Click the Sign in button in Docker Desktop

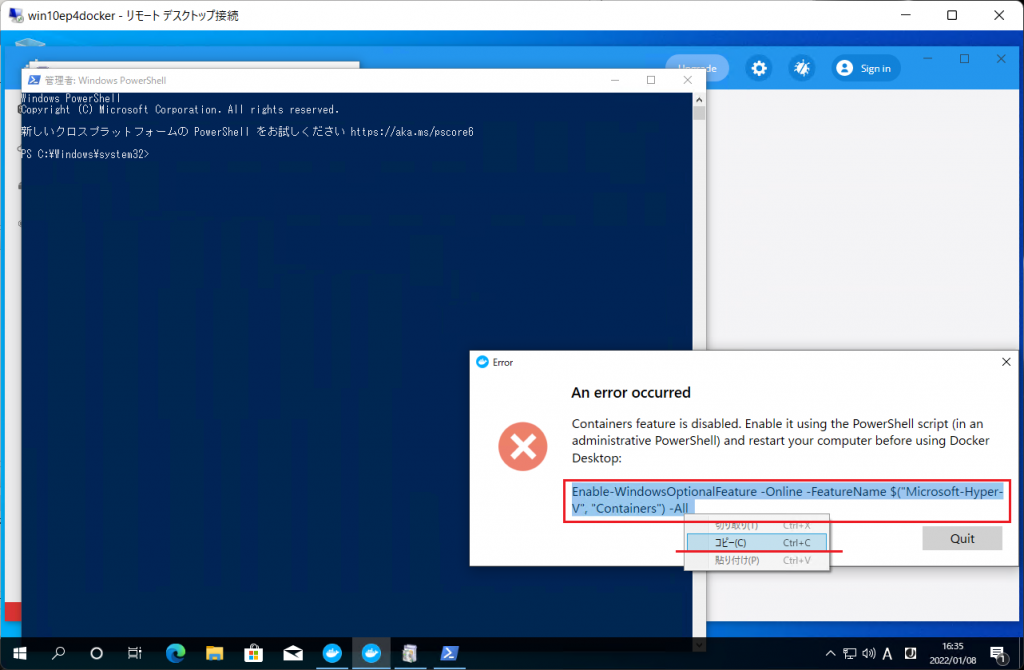pyautogui.click(x=866, y=68)
